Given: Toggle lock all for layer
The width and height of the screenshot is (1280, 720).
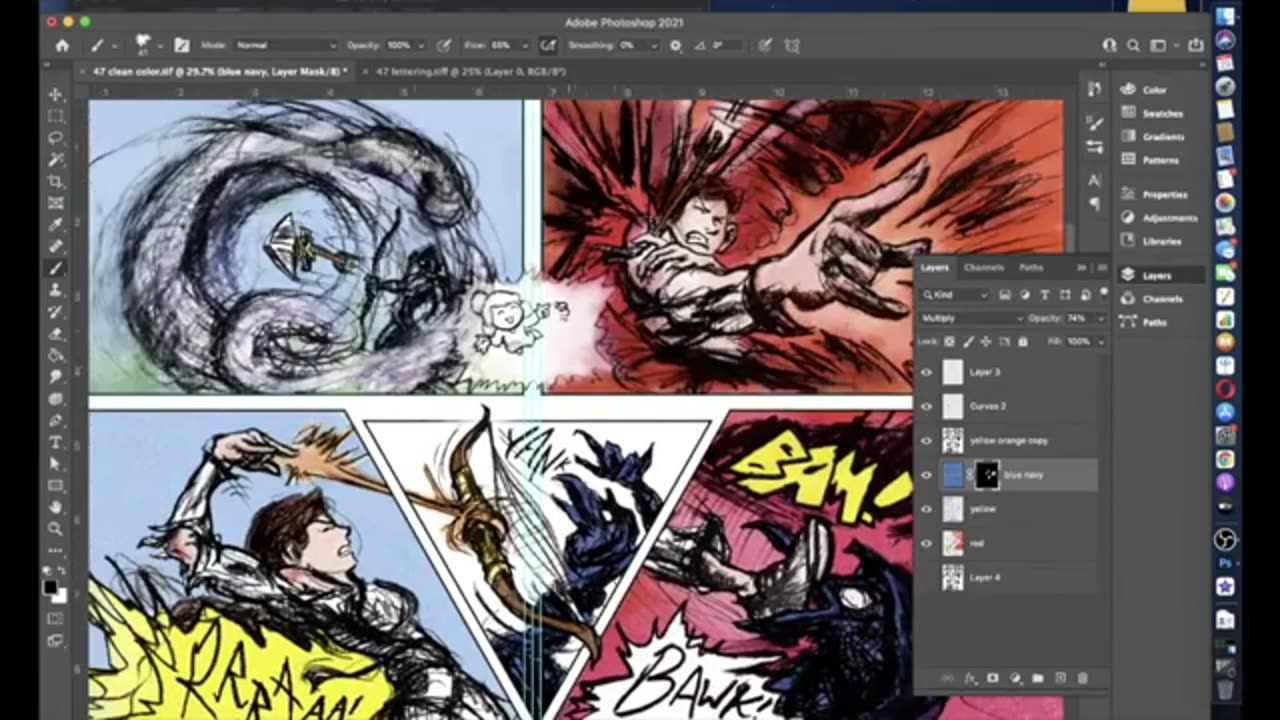Looking at the screenshot, I should coord(1022,342).
